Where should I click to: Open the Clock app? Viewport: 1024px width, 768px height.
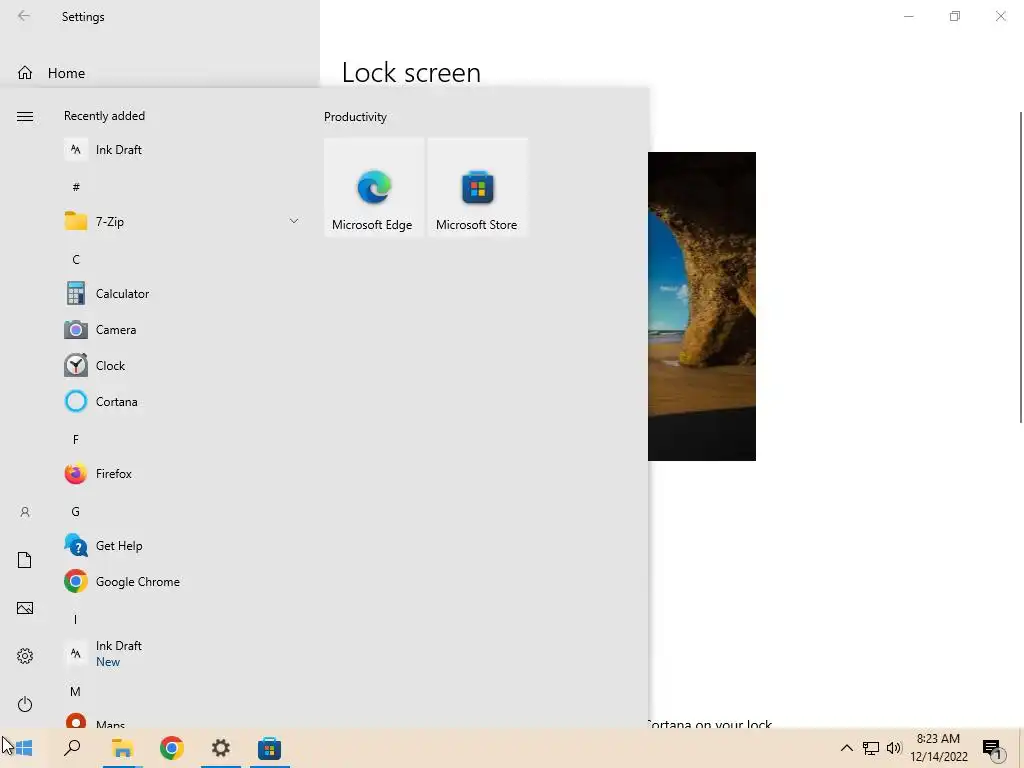click(x=182, y=366)
